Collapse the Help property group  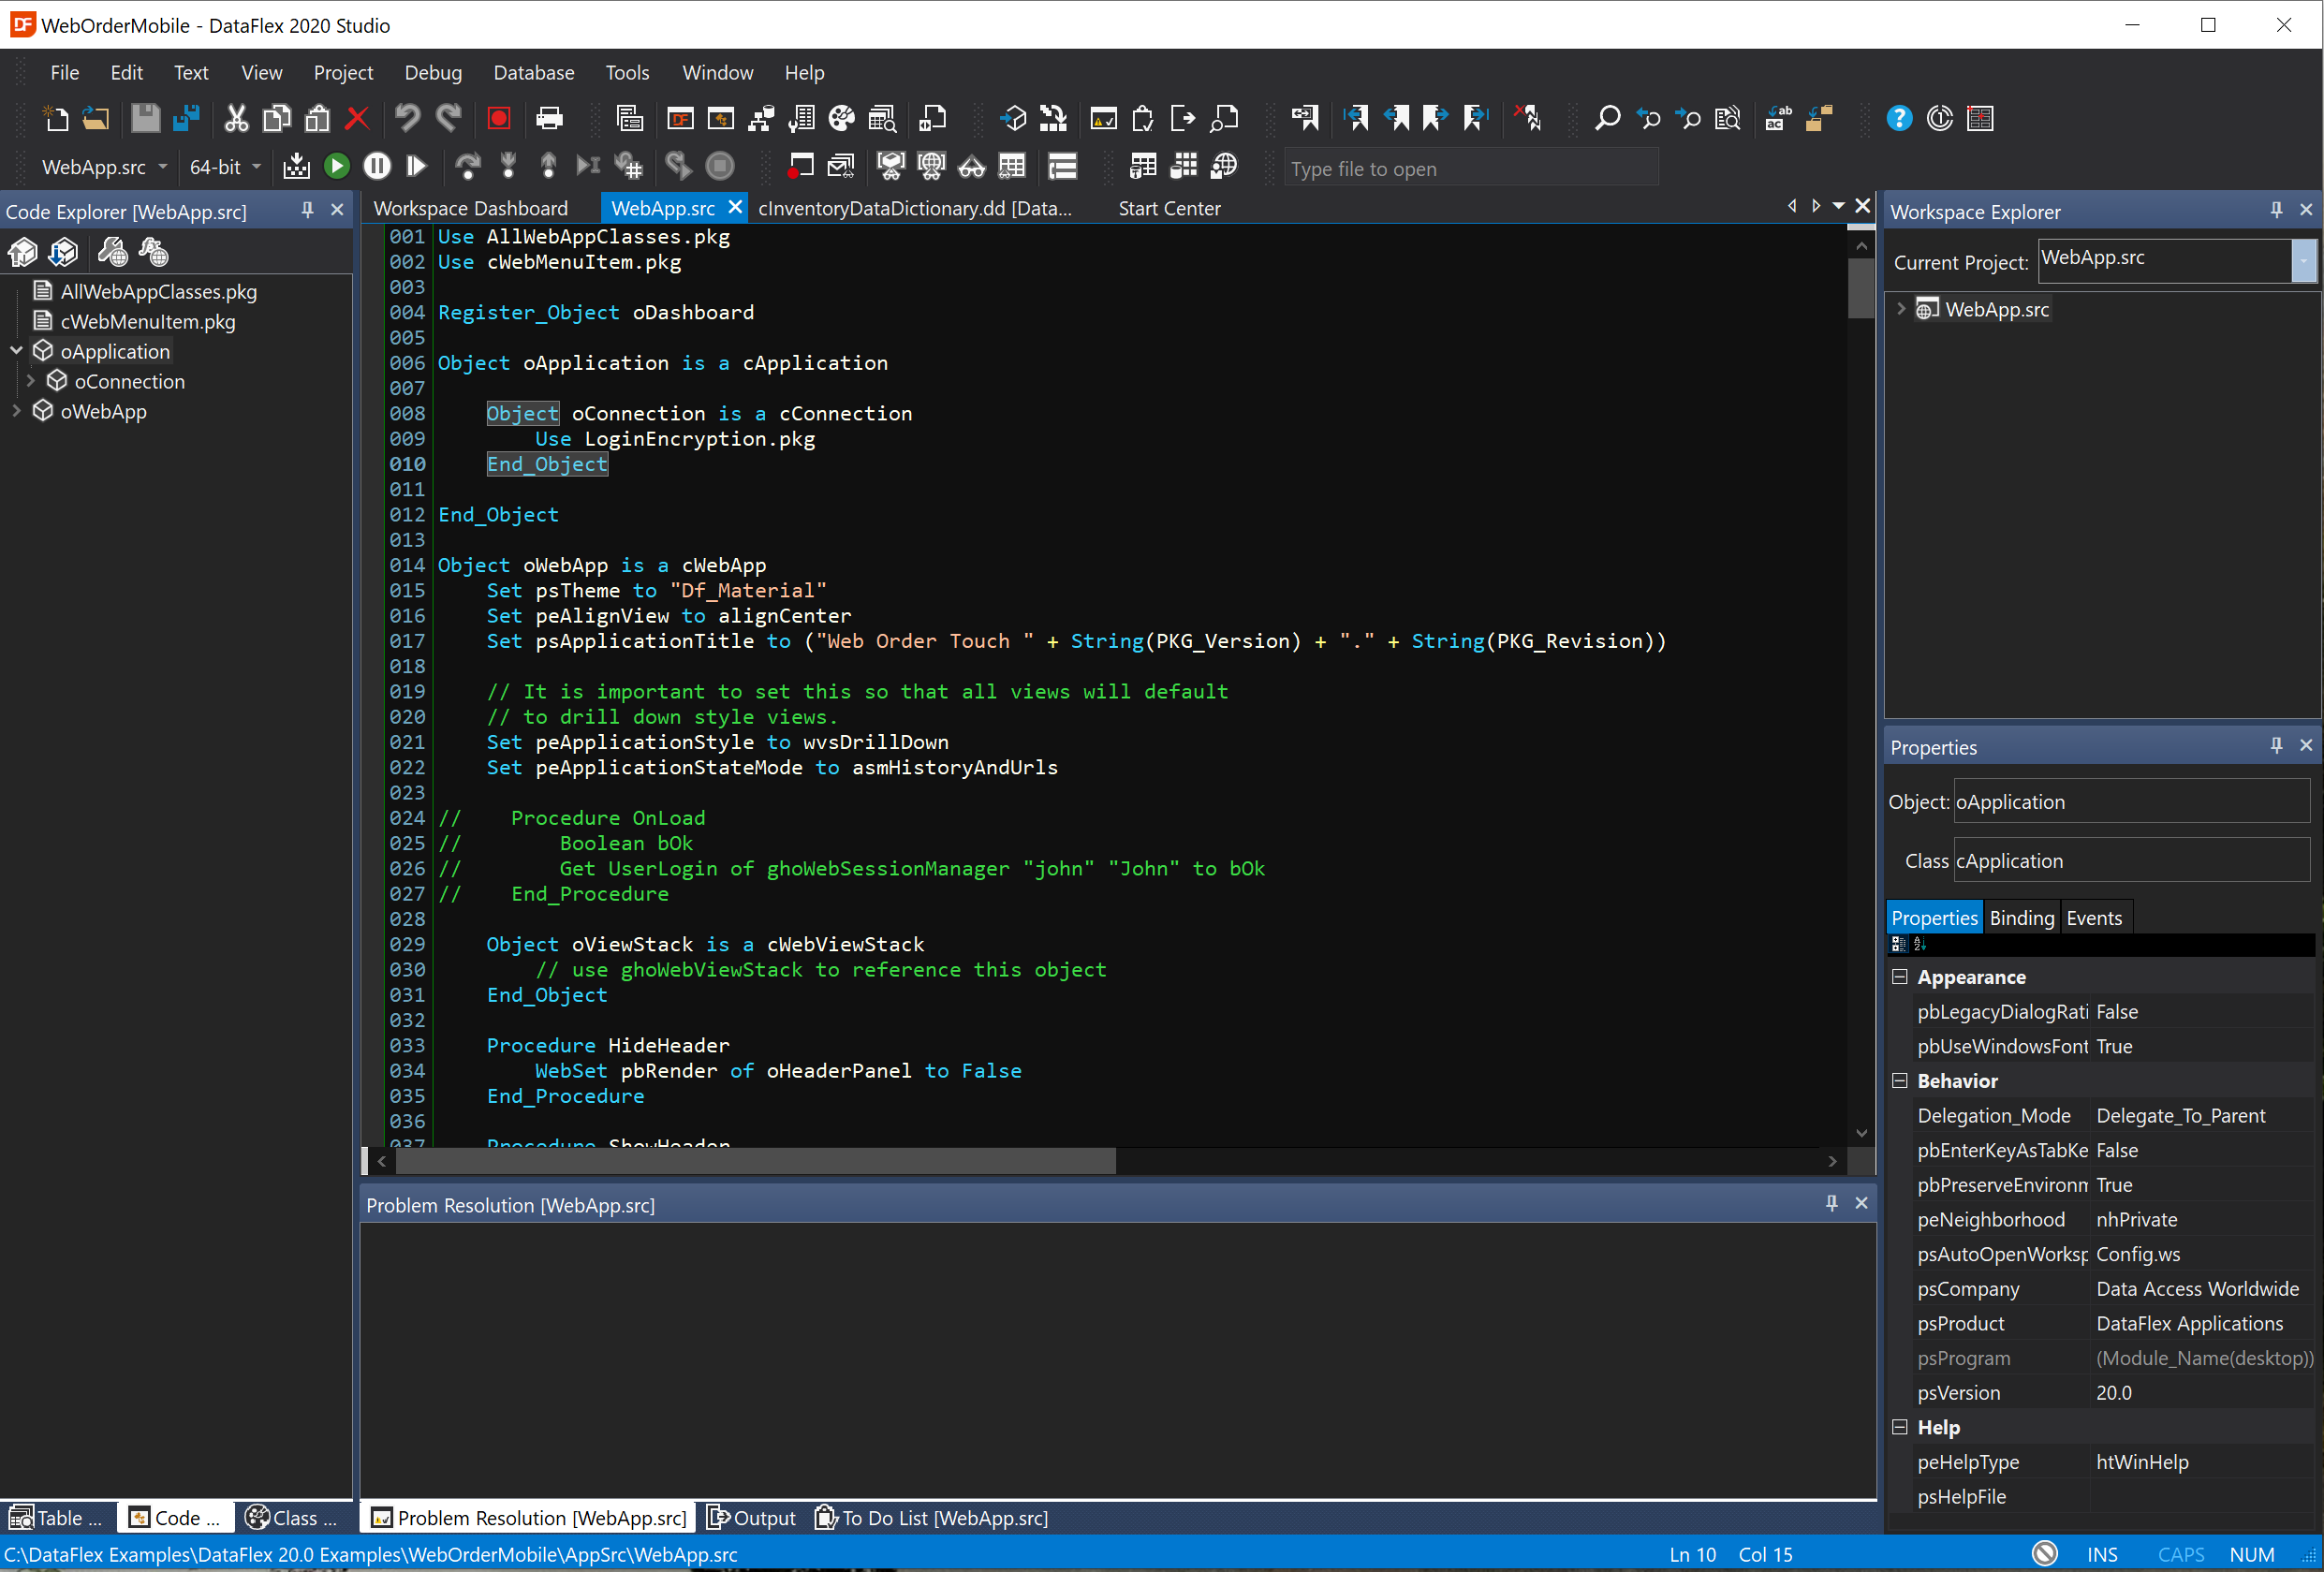(1899, 1427)
